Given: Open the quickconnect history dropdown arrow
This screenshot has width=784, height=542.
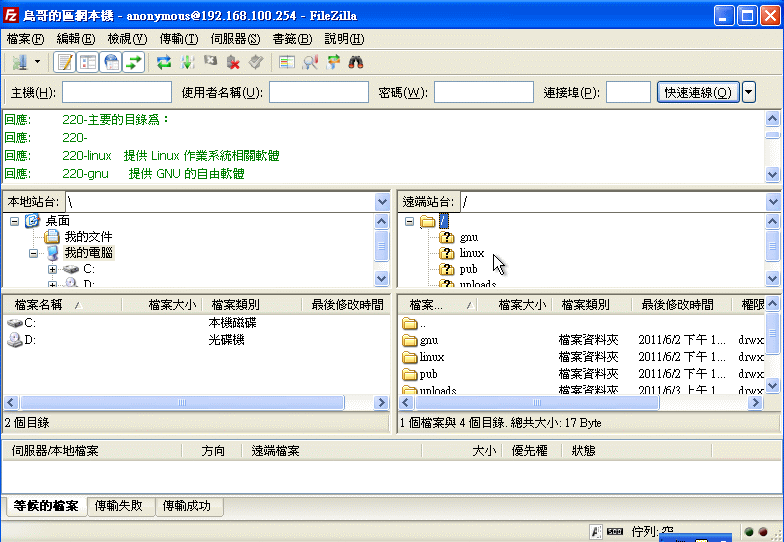Looking at the screenshot, I should click(749, 92).
